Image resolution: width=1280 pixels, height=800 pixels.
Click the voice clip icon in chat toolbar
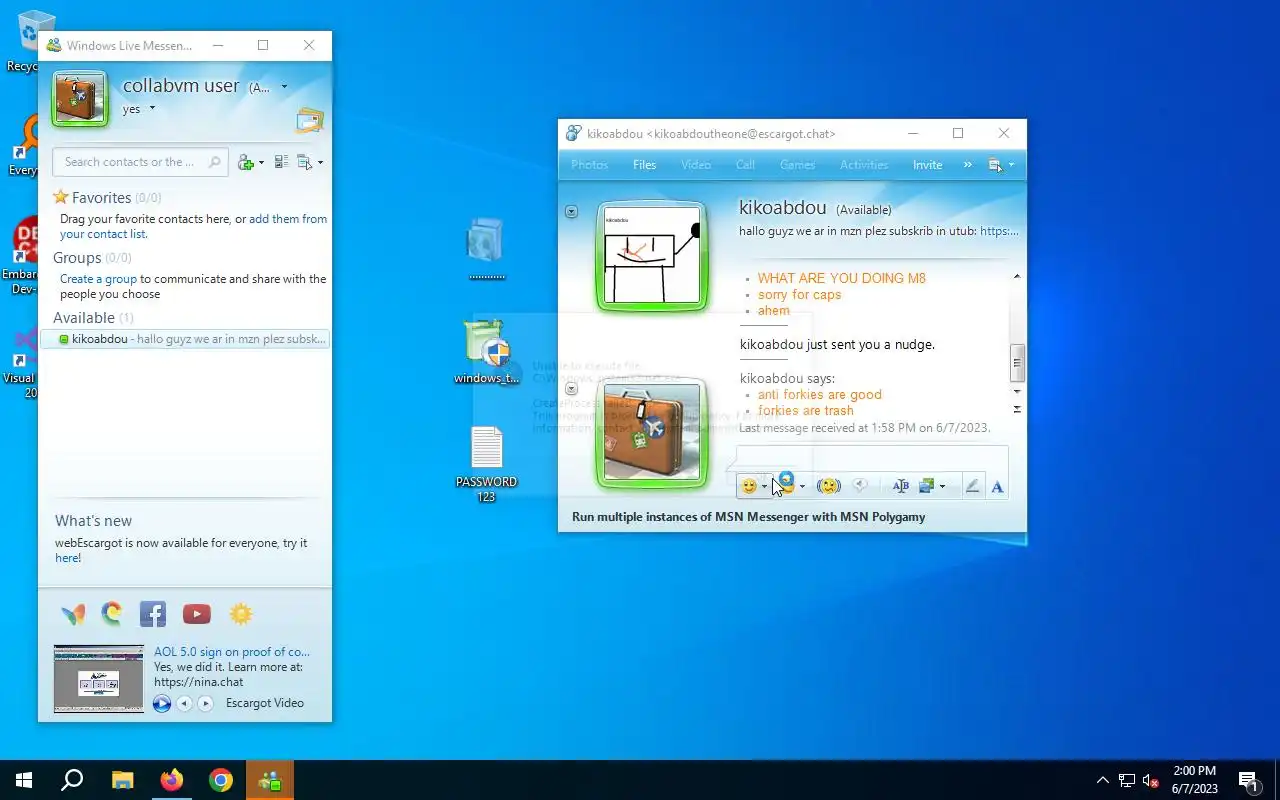[x=859, y=487]
